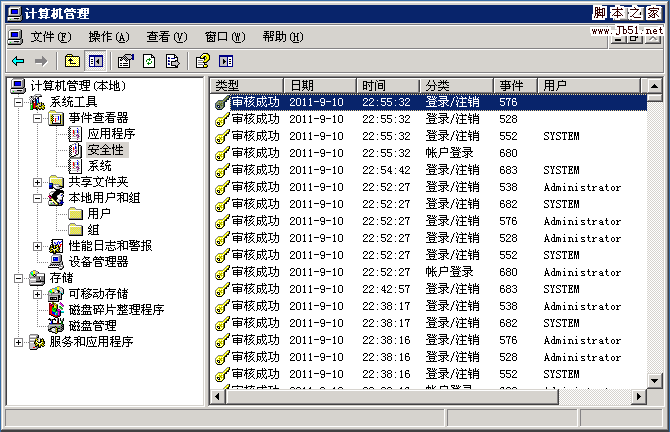This screenshot has height=432, width=670.
Task: Select 设备管理器 in the tree
Action: tap(98, 261)
